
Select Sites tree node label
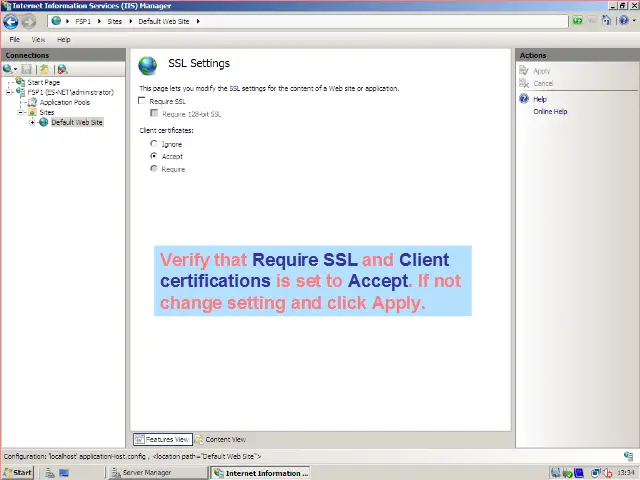(47, 112)
